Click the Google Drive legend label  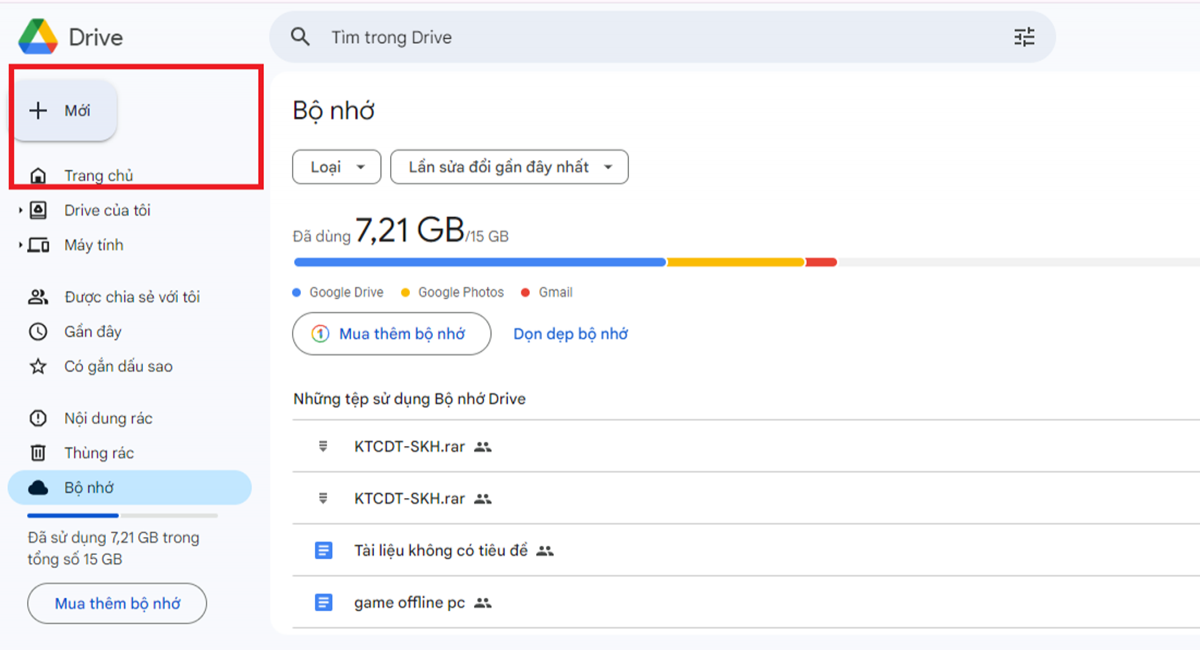346,292
